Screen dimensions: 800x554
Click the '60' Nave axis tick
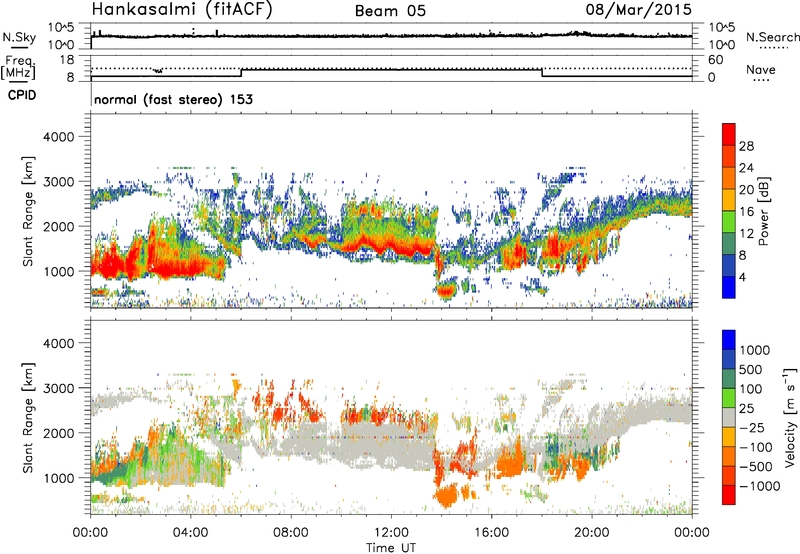pyautogui.click(x=715, y=60)
